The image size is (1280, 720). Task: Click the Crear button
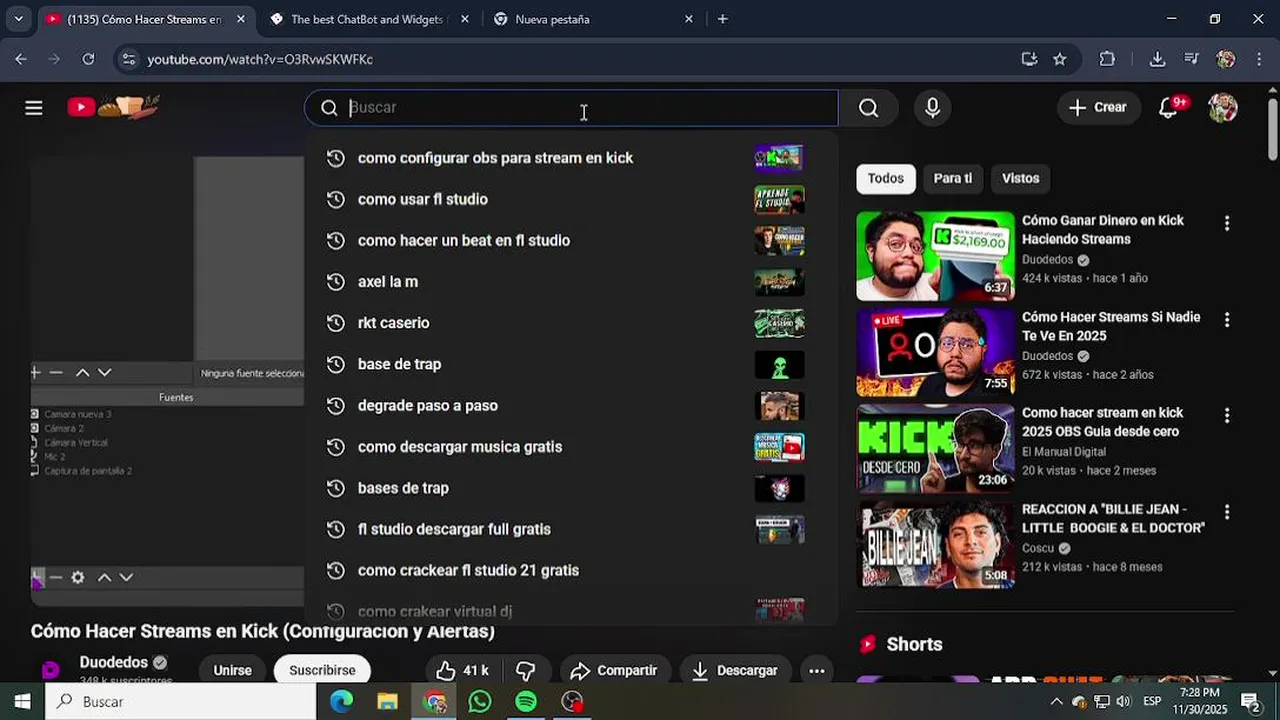[1098, 108]
